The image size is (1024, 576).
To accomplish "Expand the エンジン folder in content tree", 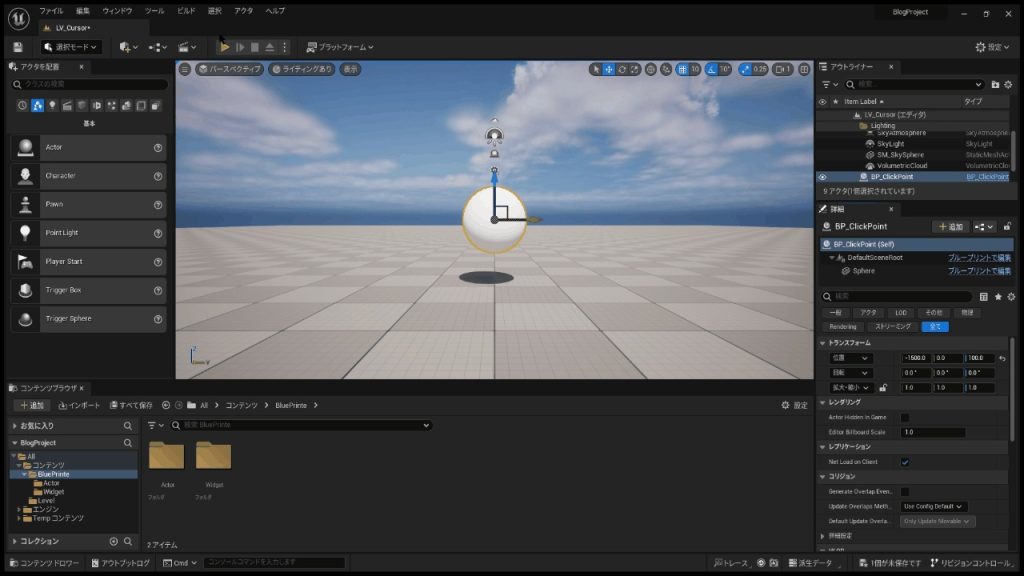I will tap(18, 509).
